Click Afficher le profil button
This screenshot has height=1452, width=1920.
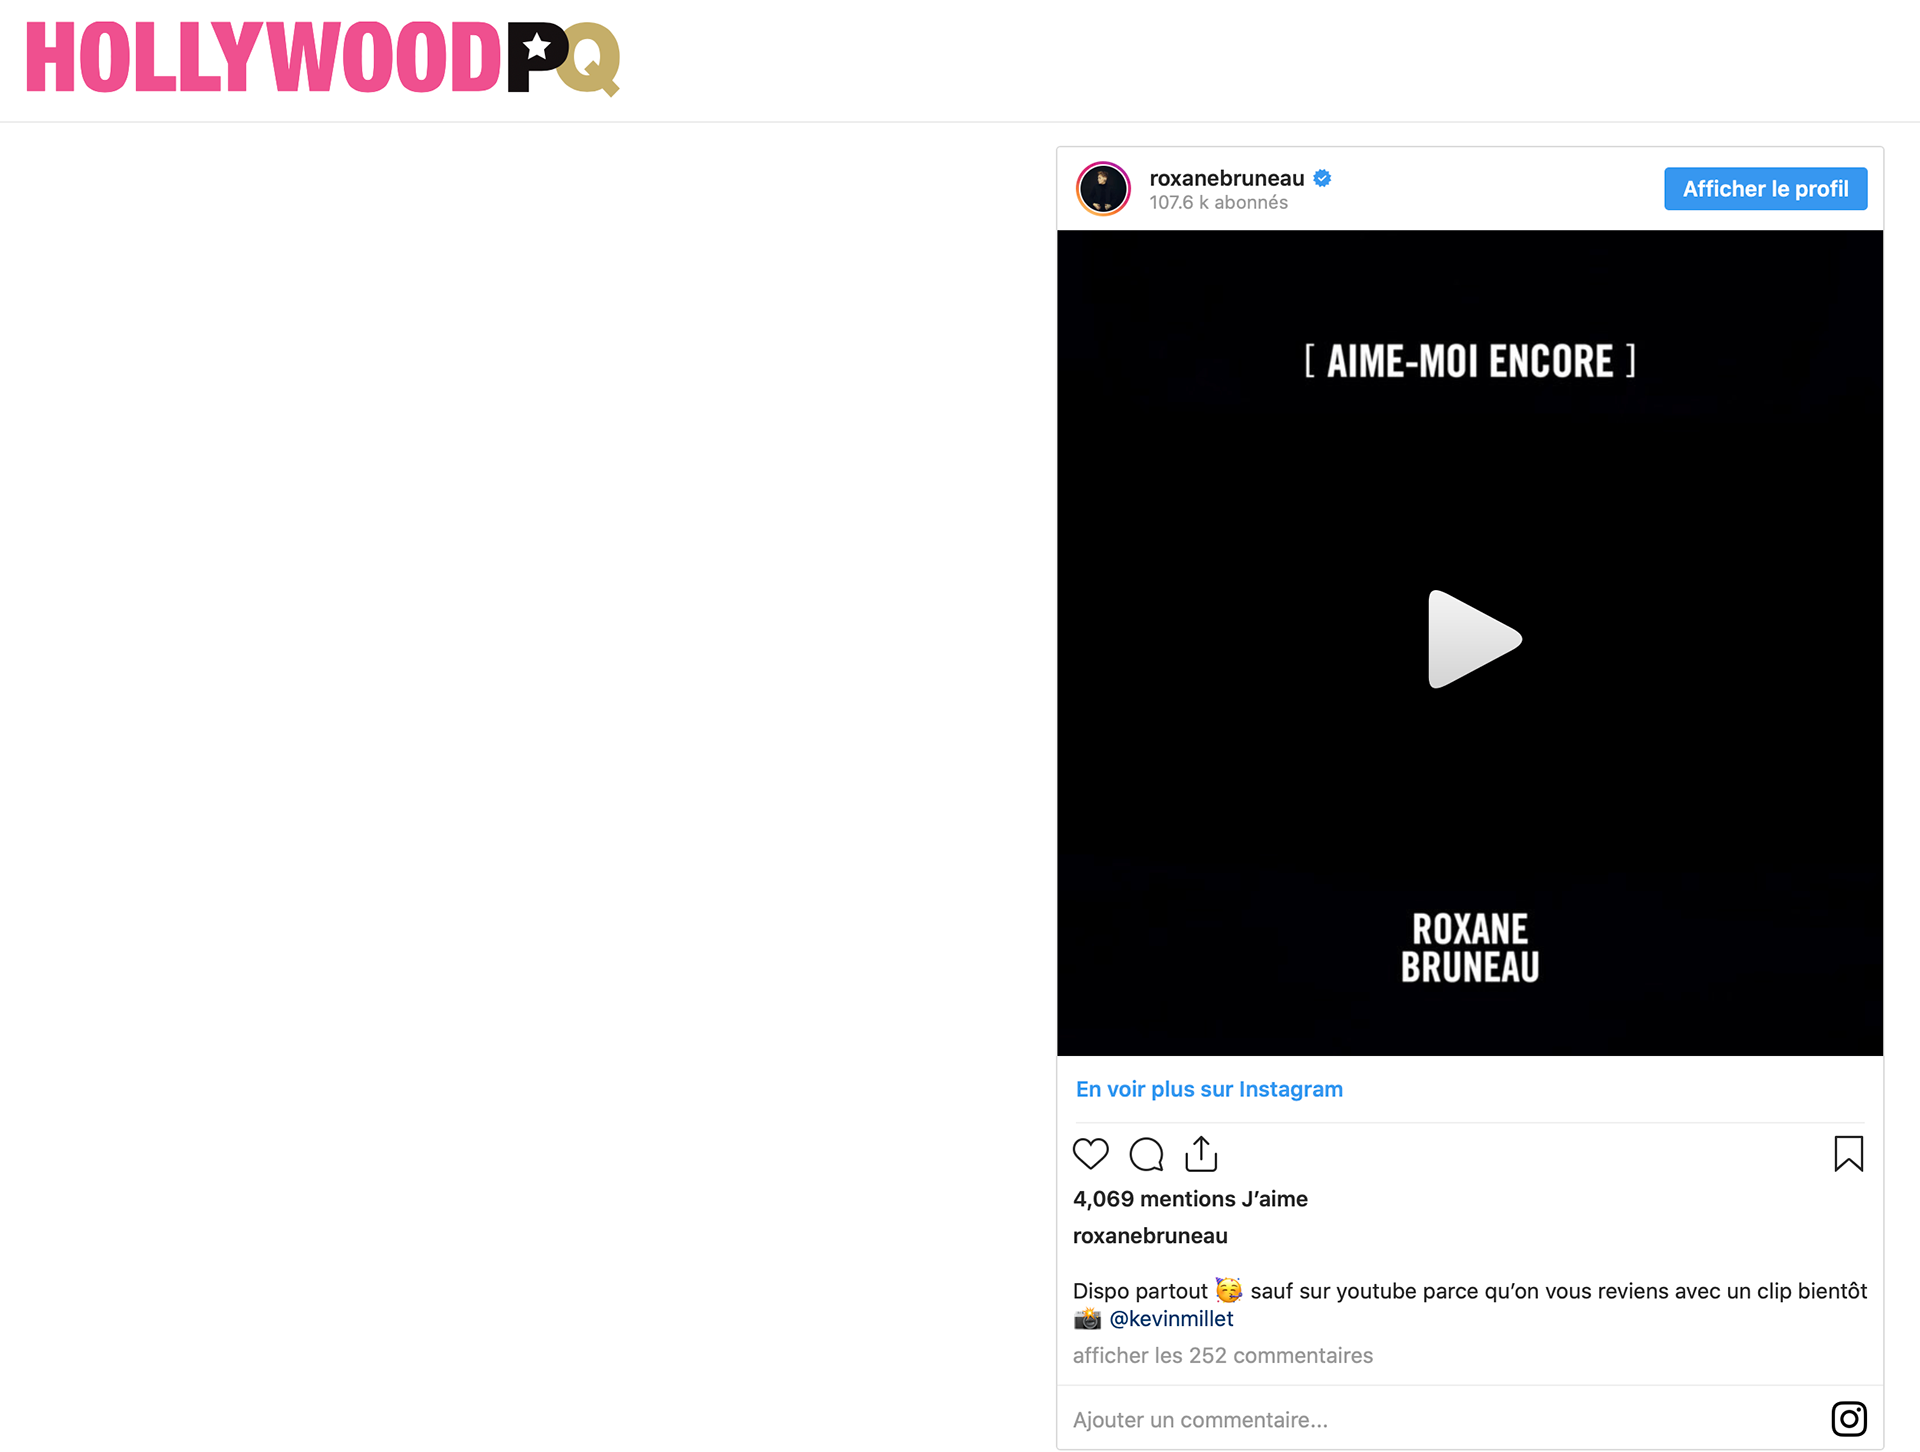[1765, 189]
